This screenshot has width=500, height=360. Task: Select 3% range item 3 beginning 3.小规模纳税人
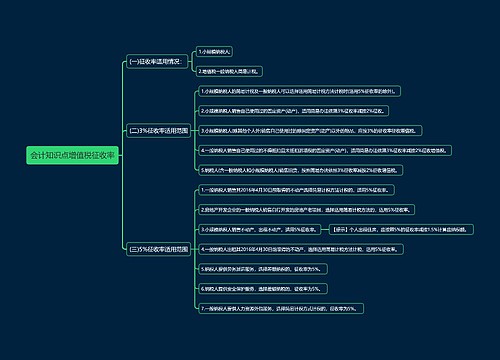click(310, 131)
